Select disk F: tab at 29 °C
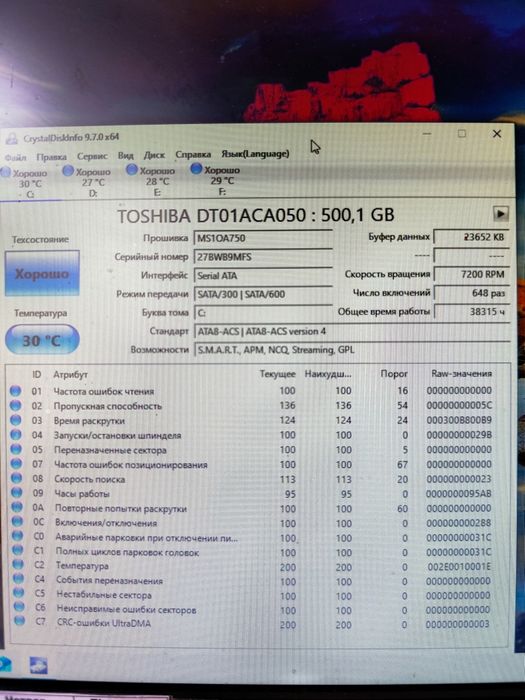 pyautogui.click(x=216, y=180)
